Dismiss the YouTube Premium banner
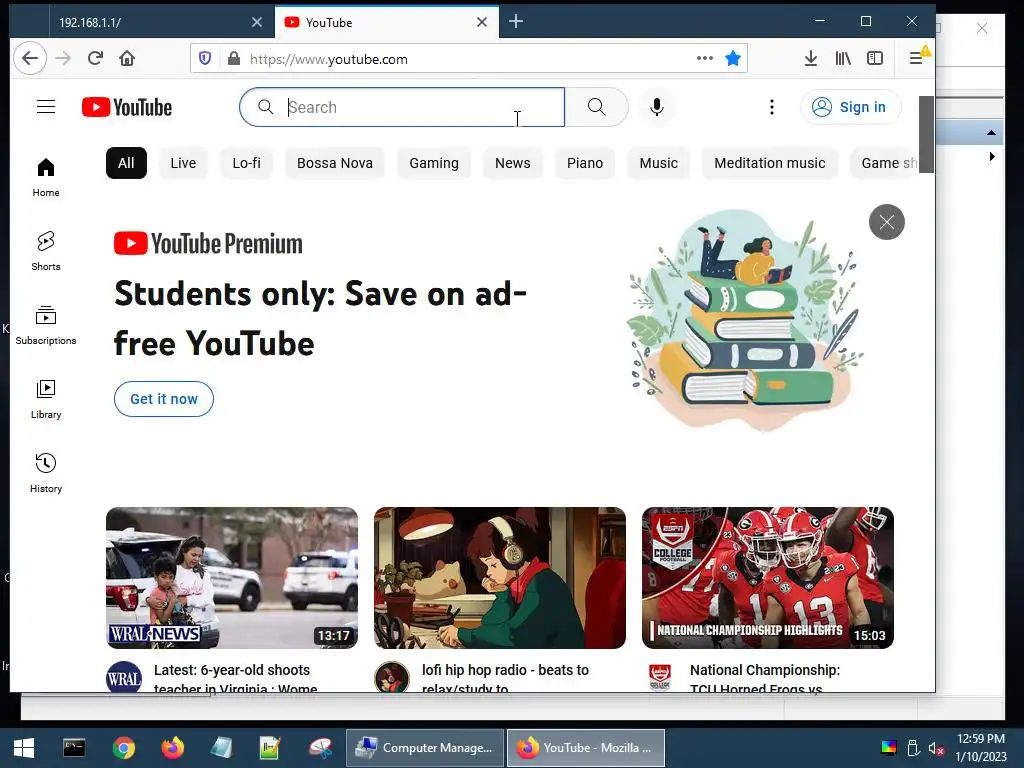The image size is (1024, 768). 886,222
